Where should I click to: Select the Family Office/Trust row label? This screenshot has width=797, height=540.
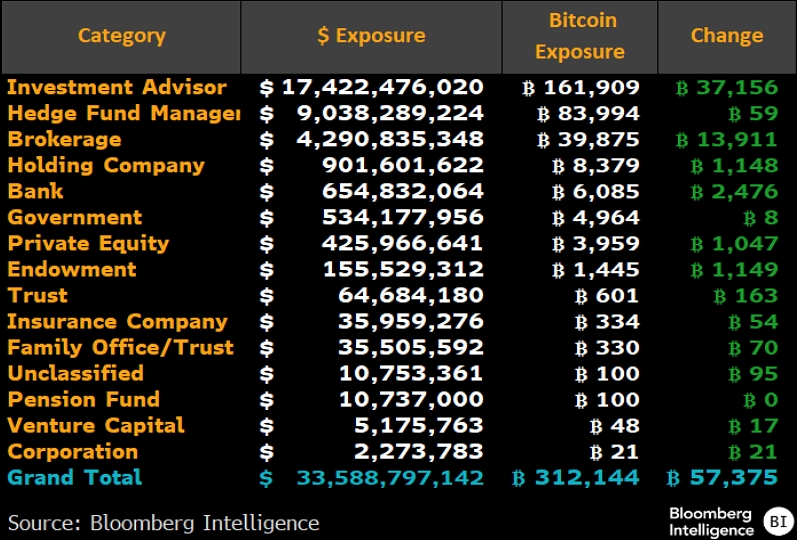coord(120,347)
